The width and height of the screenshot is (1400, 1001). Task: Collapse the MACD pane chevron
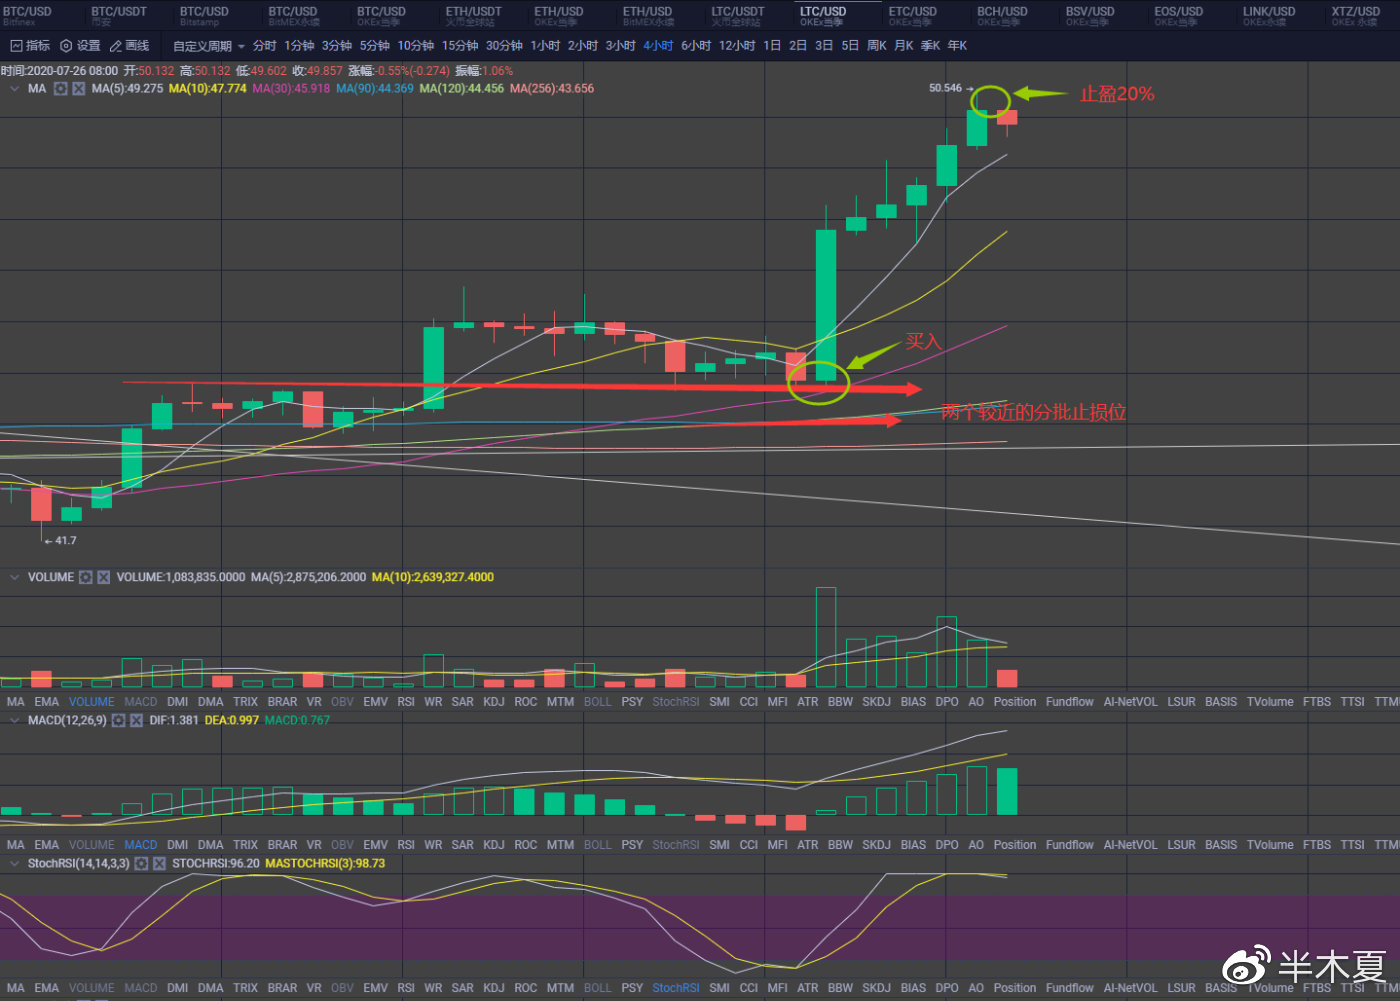click(14, 720)
